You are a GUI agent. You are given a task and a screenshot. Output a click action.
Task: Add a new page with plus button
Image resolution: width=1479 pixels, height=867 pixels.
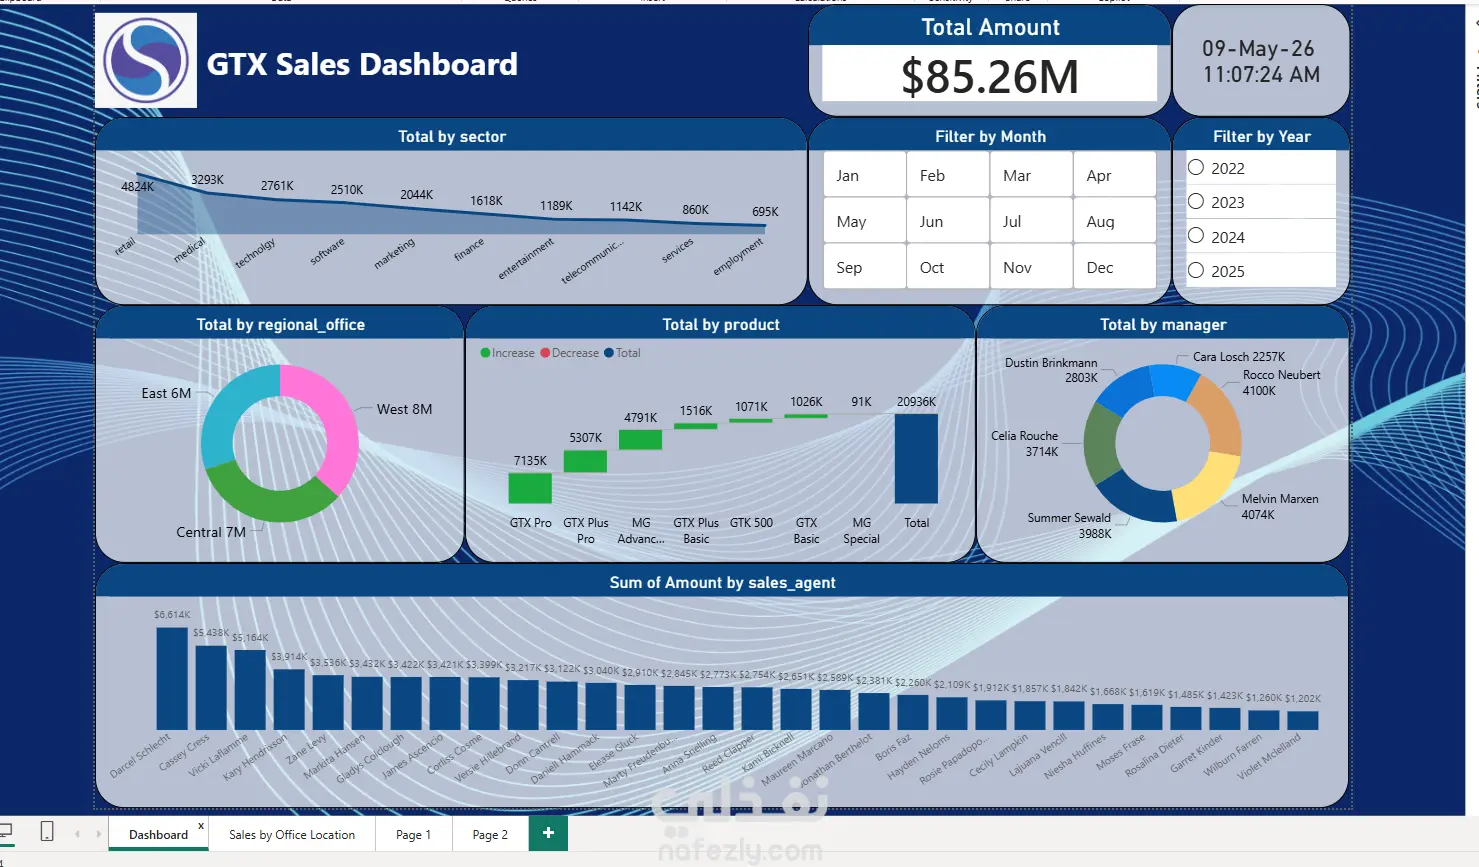coord(548,833)
